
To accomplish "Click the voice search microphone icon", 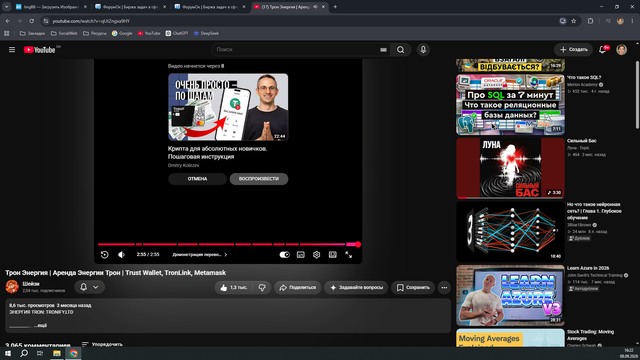I will pos(423,49).
